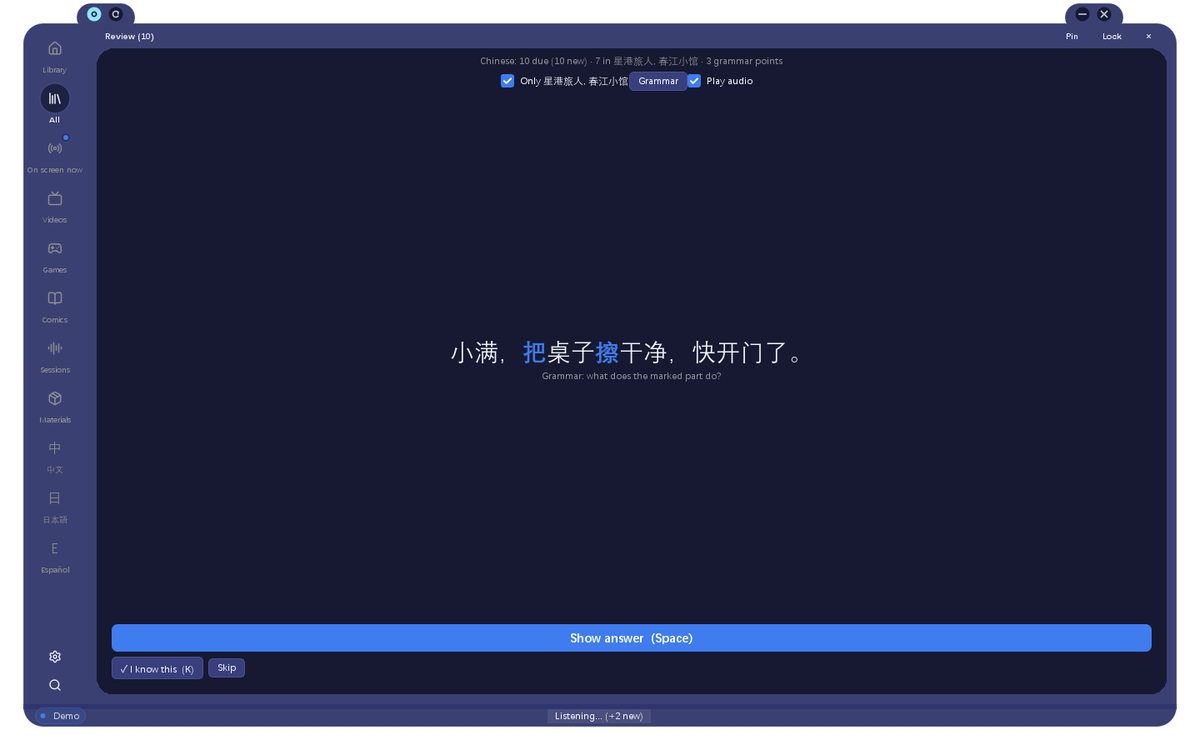This screenshot has height=750, width=1200.
Task: Minimize the window with the dash button
Action: (1082, 14)
